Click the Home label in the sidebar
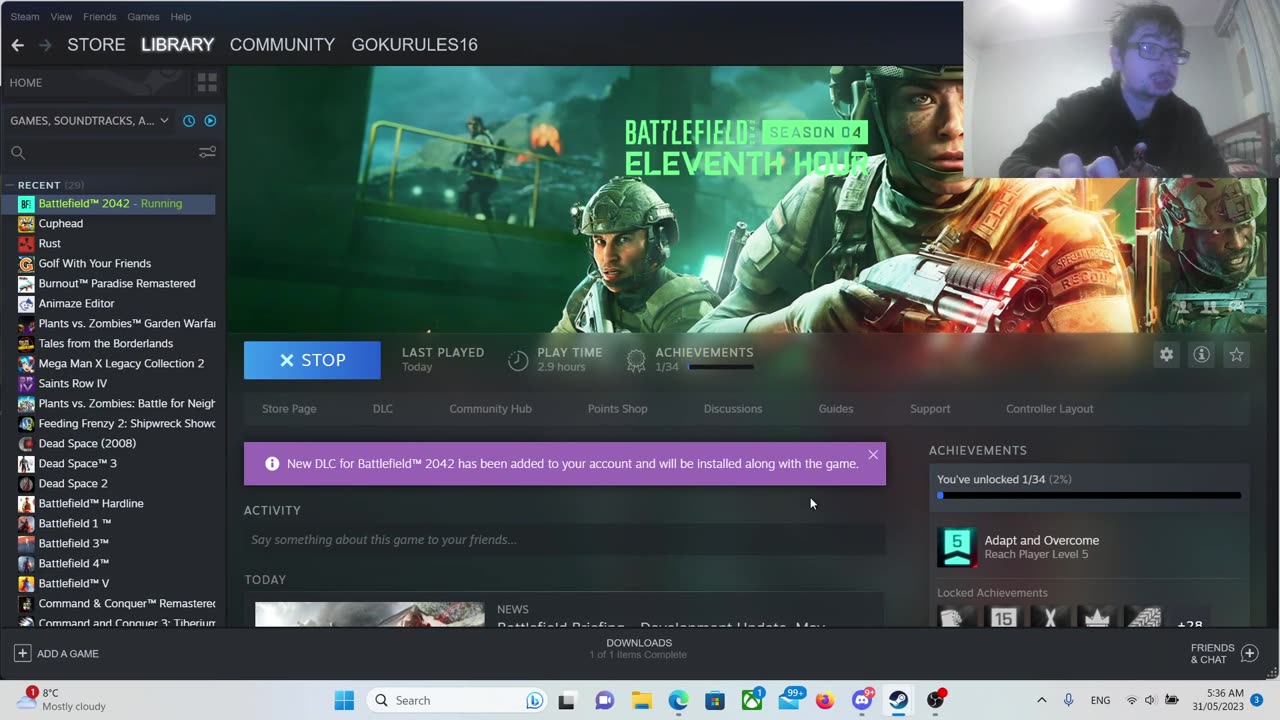The image size is (1280, 720). coord(26,83)
